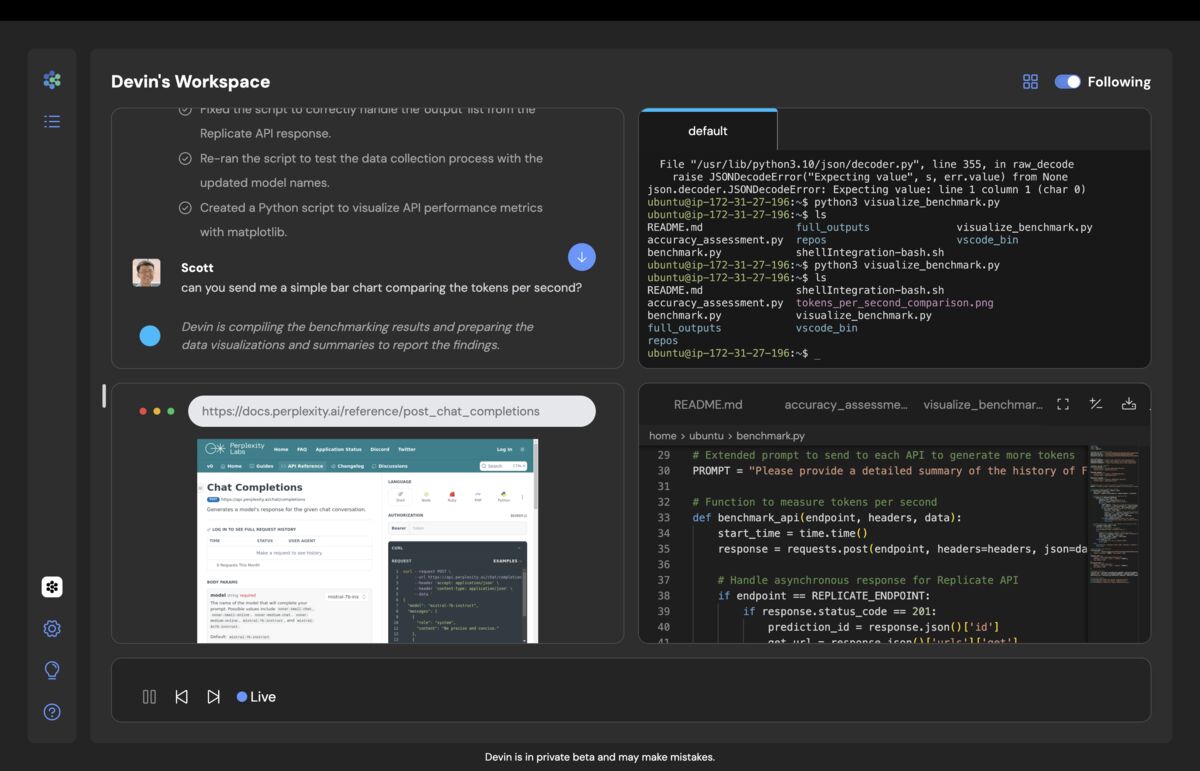
Task: Open the task list sidebar icon
Action: 52,121
